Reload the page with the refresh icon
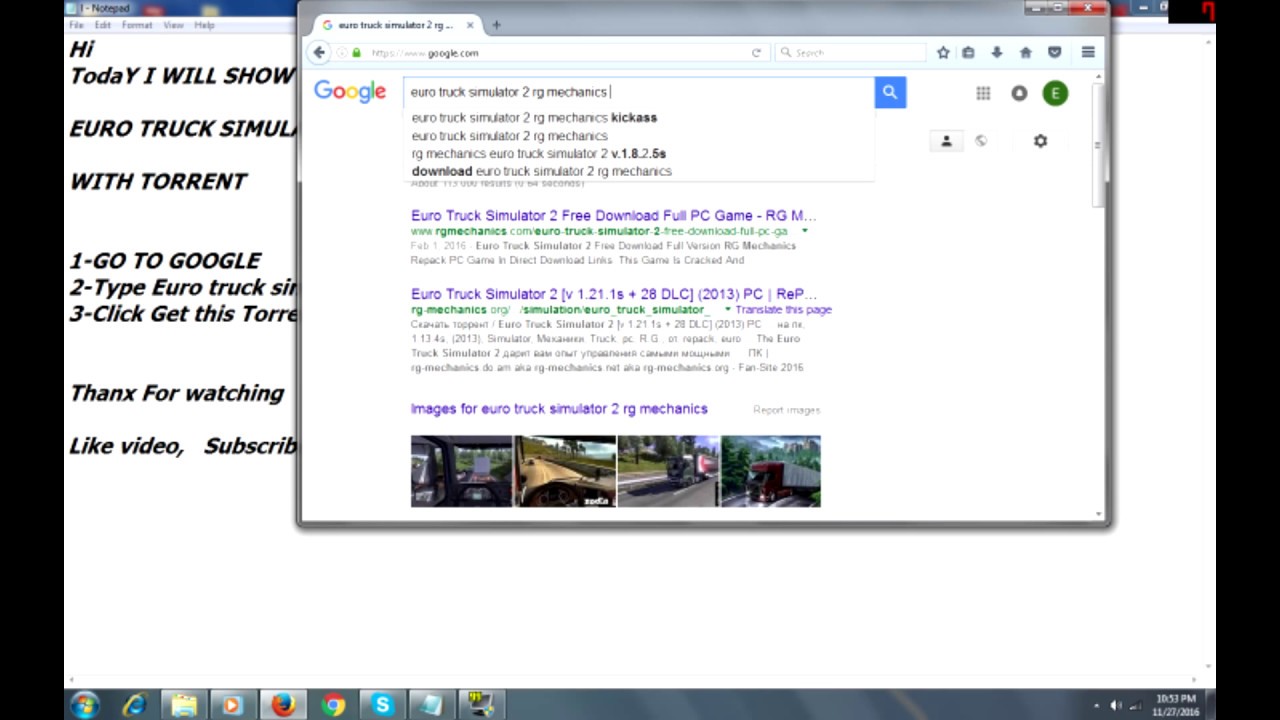1280x720 pixels. (x=756, y=52)
